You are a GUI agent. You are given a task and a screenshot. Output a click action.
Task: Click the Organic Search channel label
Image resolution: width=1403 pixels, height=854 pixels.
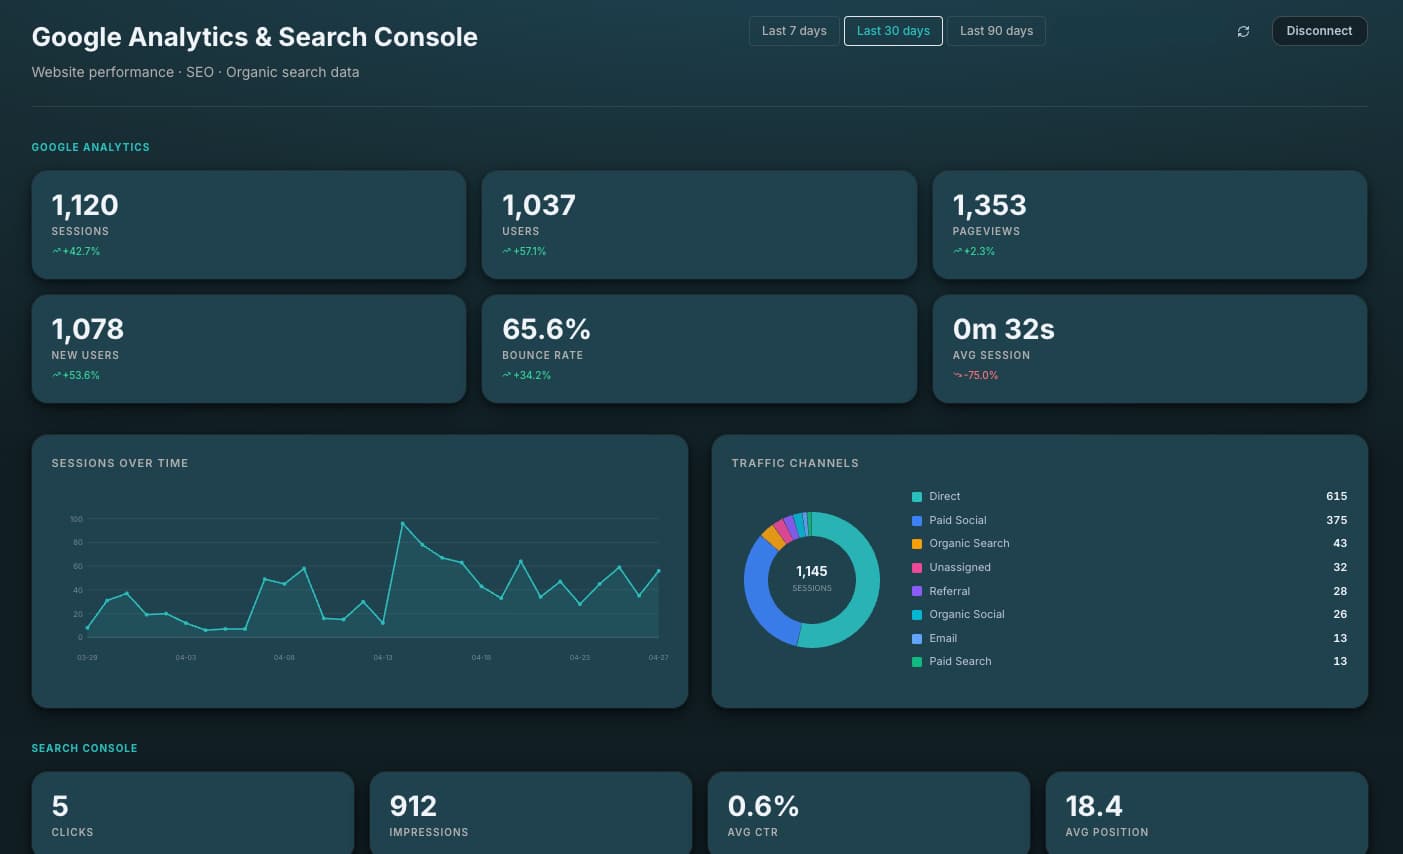tap(969, 544)
